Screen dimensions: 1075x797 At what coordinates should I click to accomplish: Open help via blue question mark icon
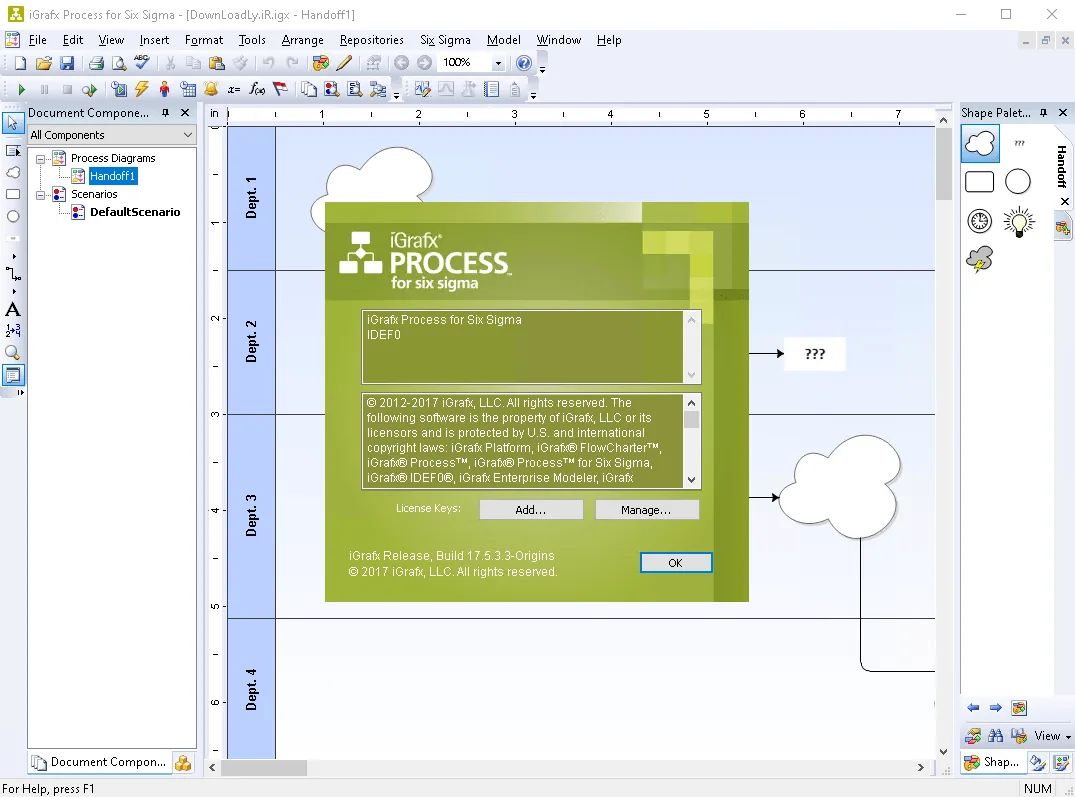click(x=524, y=63)
